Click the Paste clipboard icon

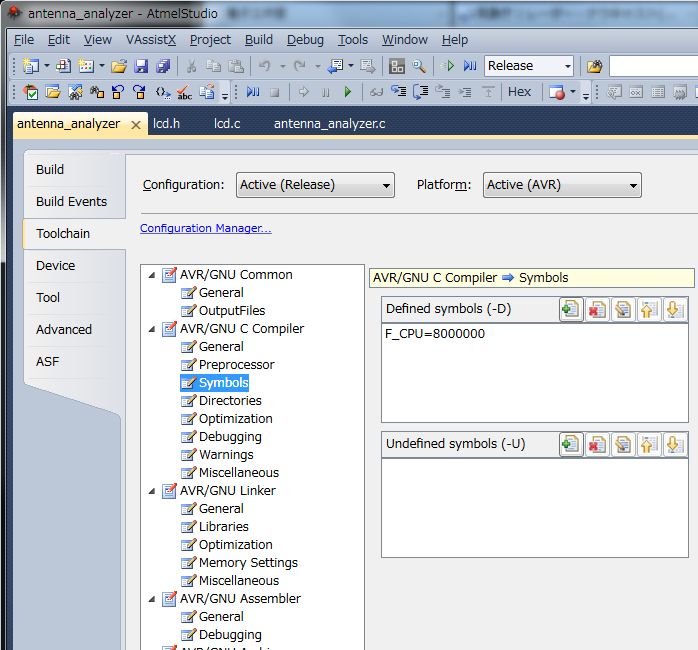(x=235, y=66)
